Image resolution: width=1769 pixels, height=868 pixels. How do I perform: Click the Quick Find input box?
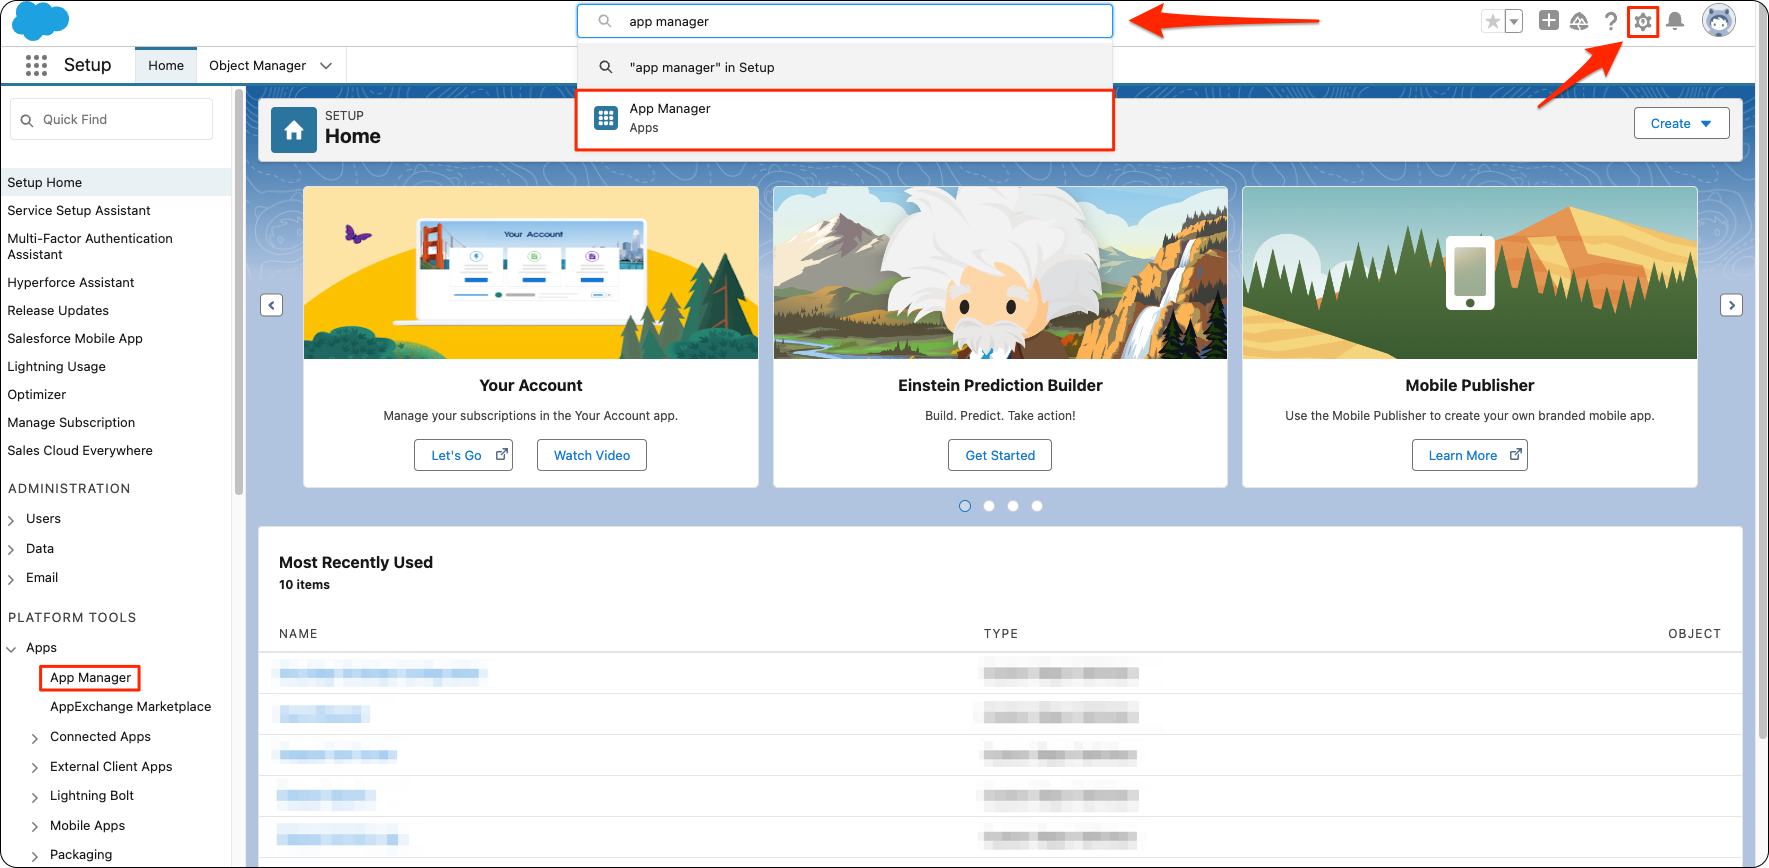(112, 119)
